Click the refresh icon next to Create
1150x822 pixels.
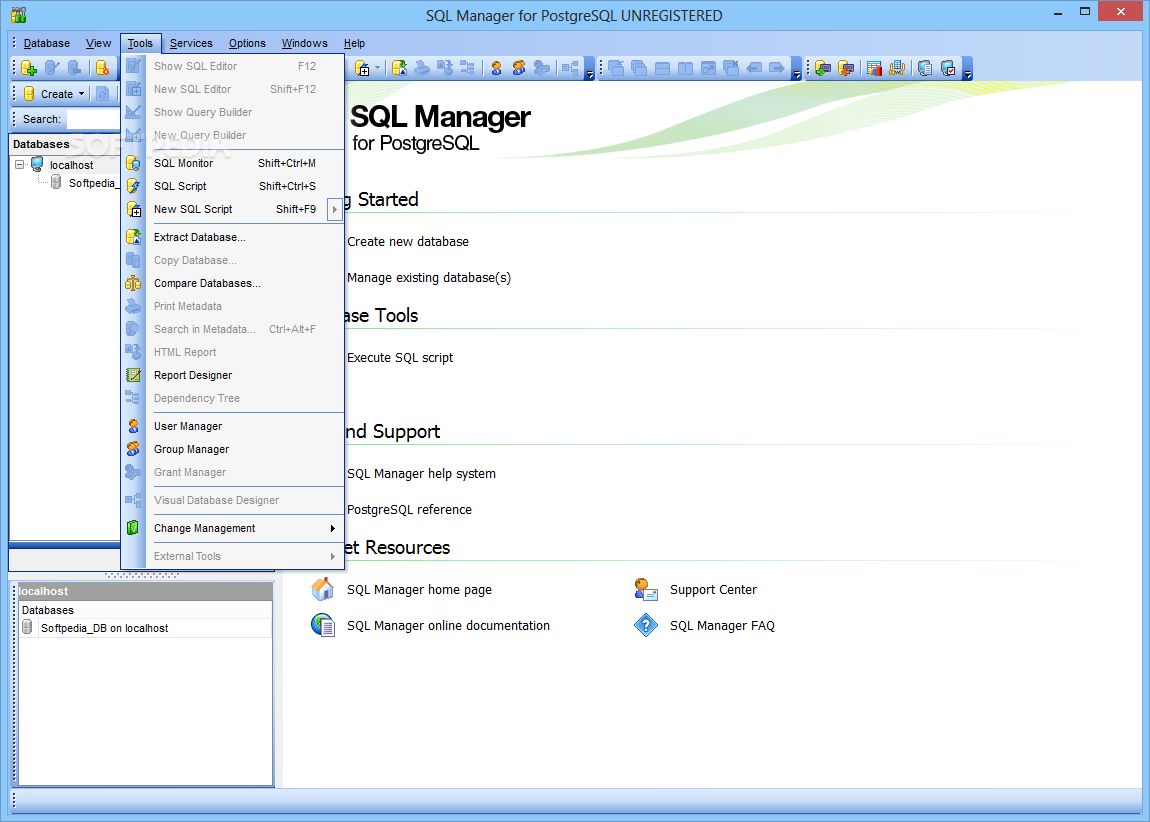(103, 94)
